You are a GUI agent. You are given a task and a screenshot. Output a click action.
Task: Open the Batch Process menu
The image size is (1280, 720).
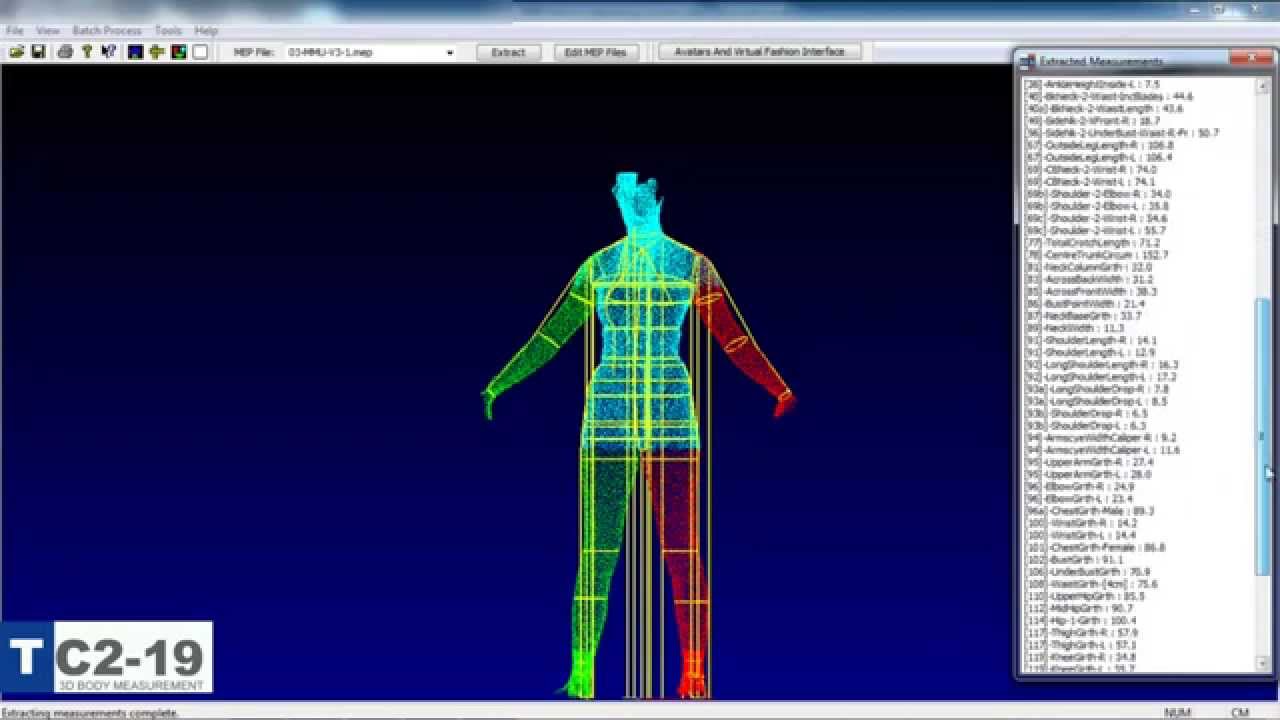(107, 31)
